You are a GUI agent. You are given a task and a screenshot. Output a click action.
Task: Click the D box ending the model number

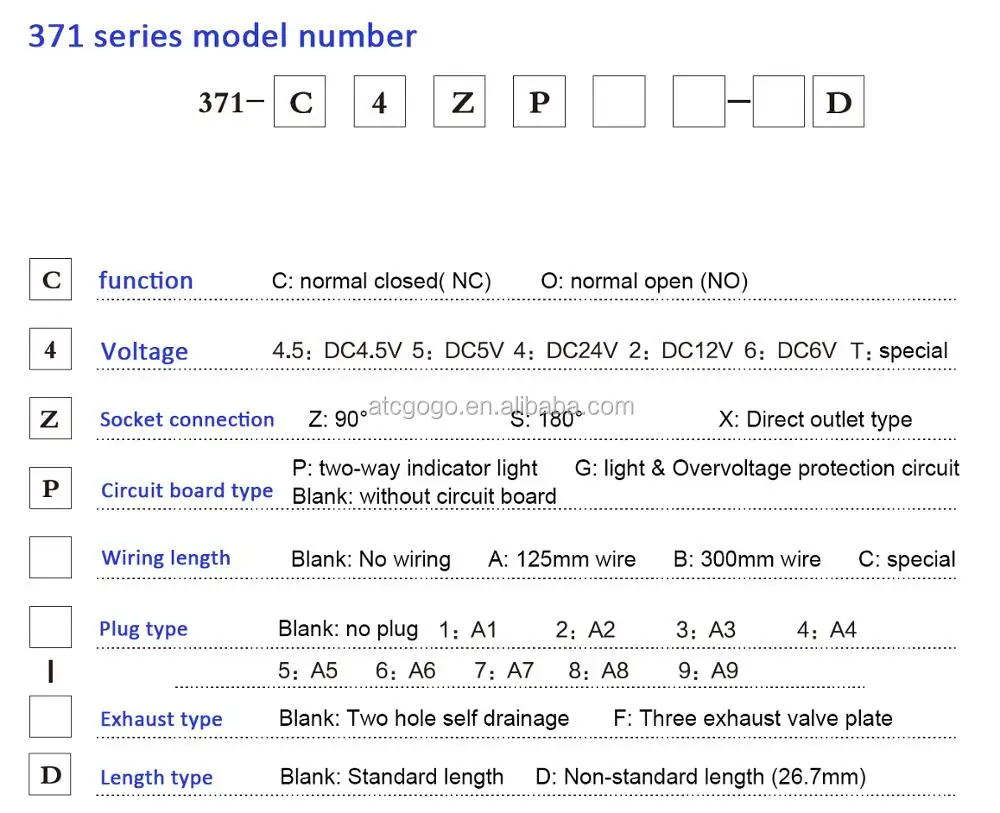click(838, 103)
